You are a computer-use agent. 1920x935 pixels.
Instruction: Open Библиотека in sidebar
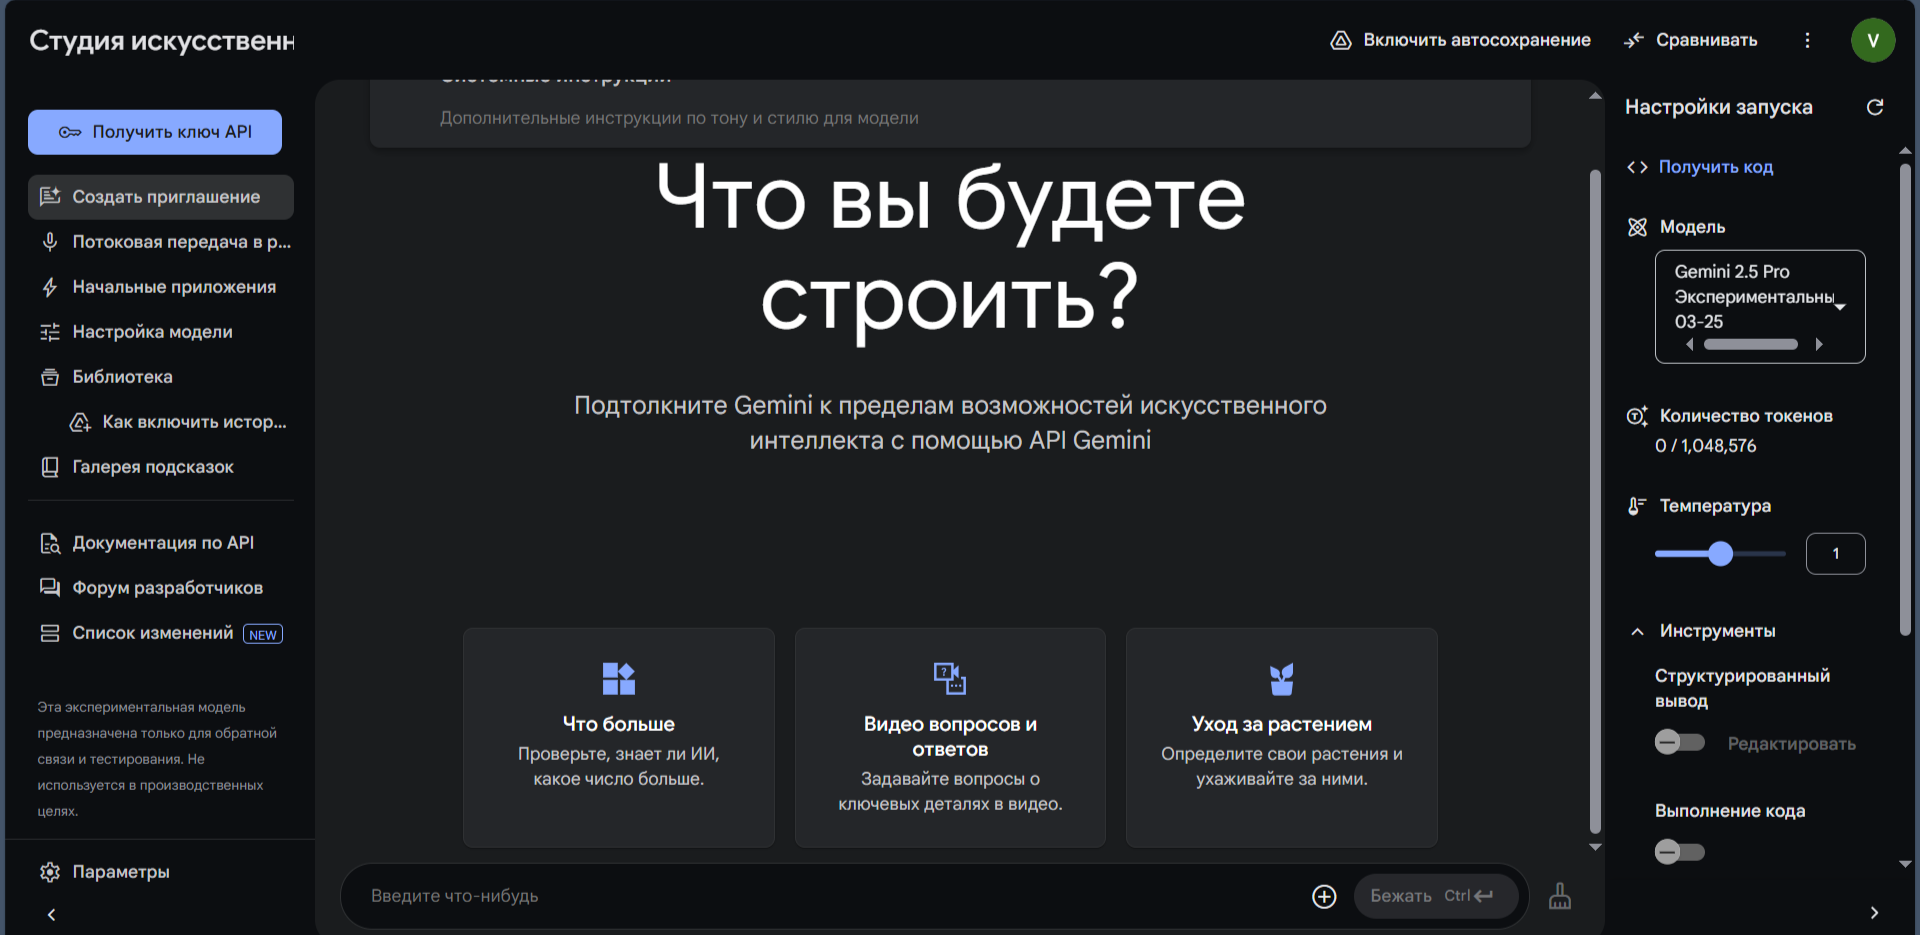click(161, 377)
